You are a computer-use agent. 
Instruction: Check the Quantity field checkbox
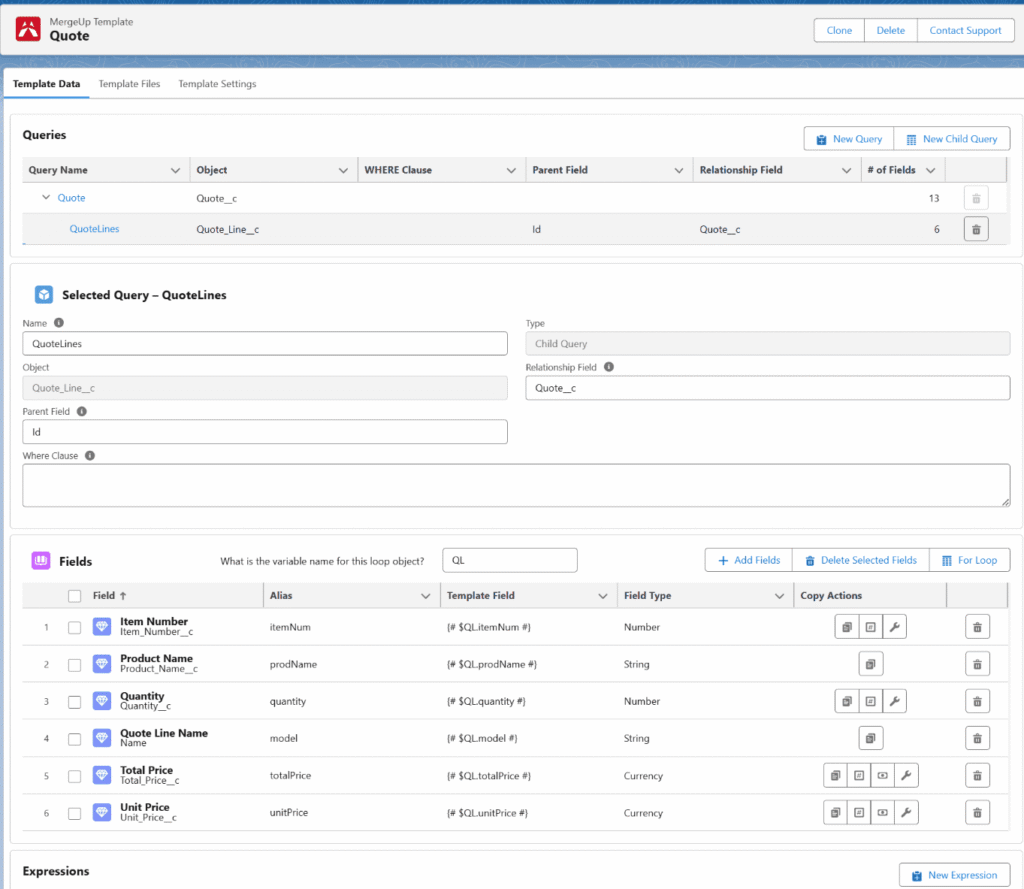tap(74, 702)
